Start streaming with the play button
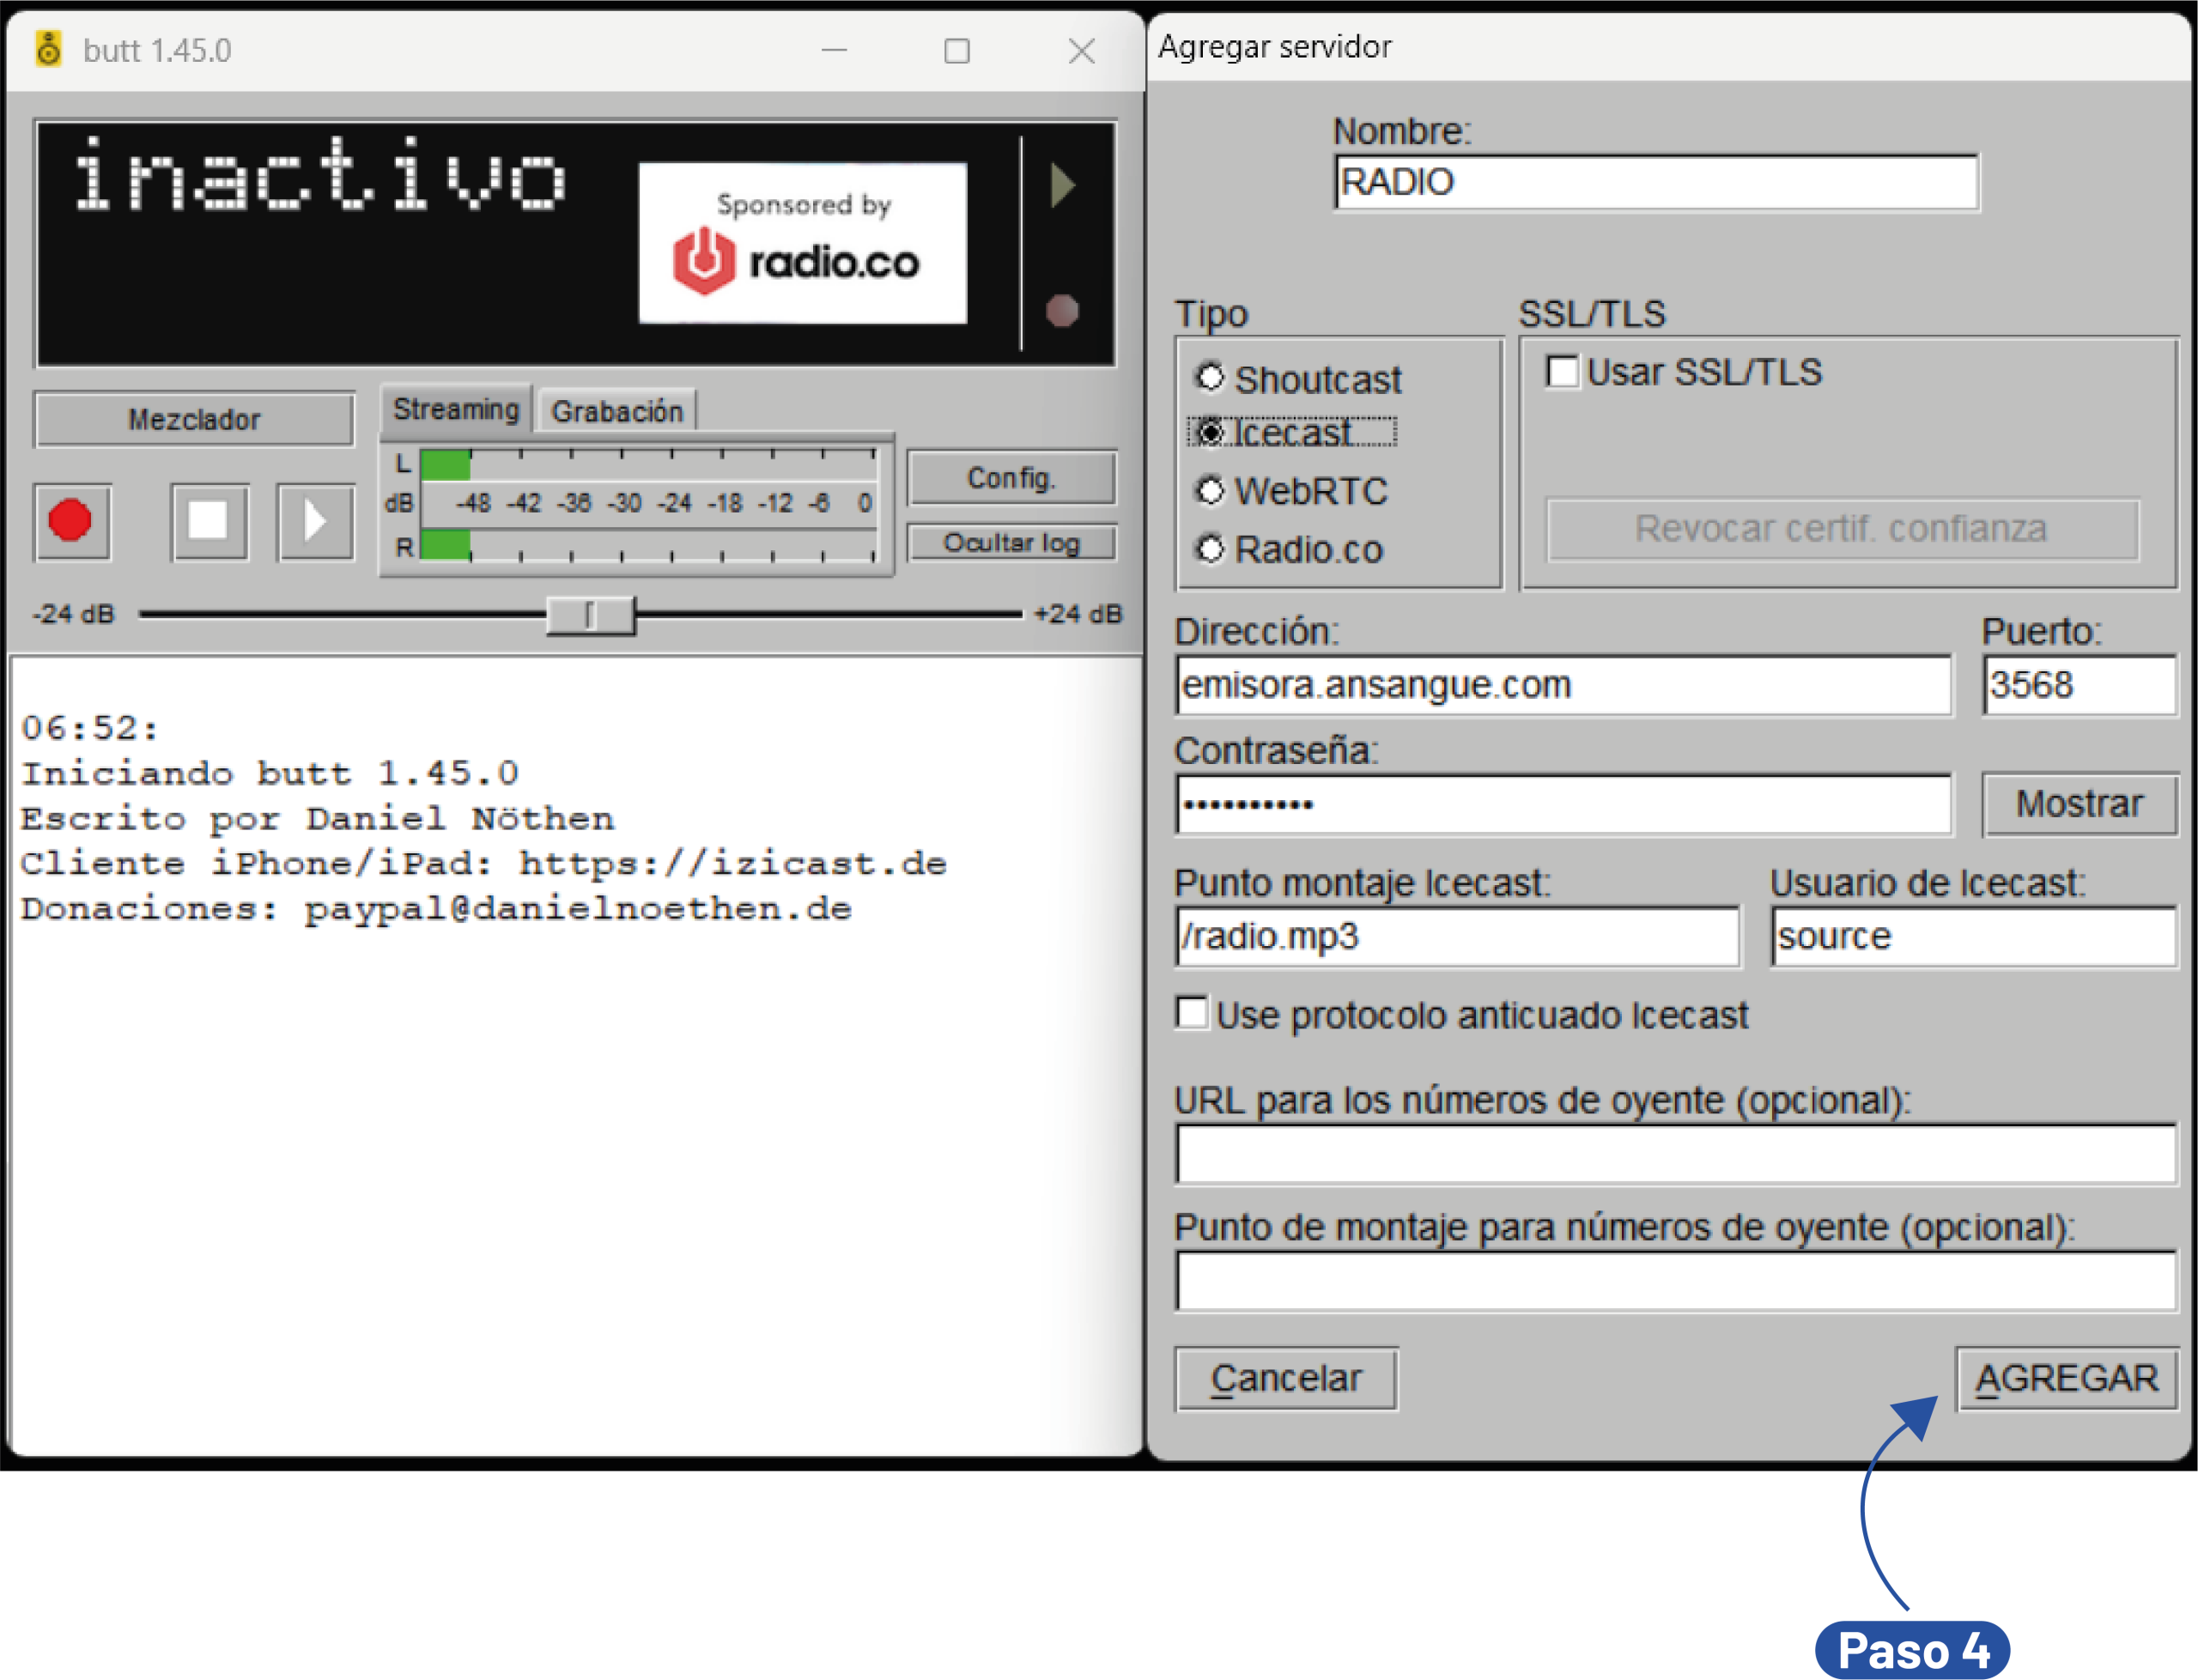The image size is (2198, 1680). (315, 521)
